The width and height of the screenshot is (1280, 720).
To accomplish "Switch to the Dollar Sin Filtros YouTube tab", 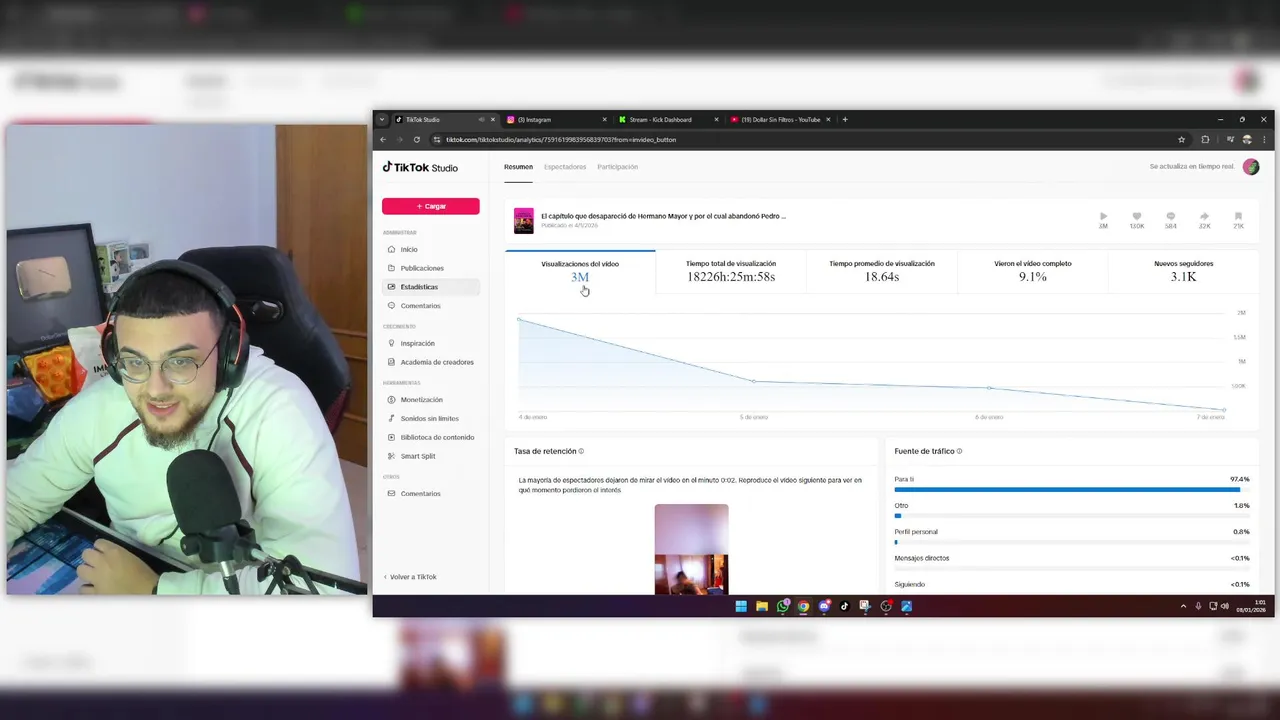I will [781, 120].
